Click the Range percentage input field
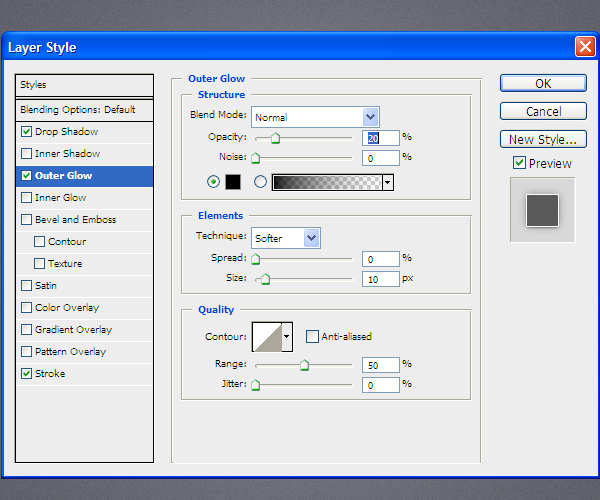This screenshot has width=600, height=500. pyautogui.click(x=381, y=365)
